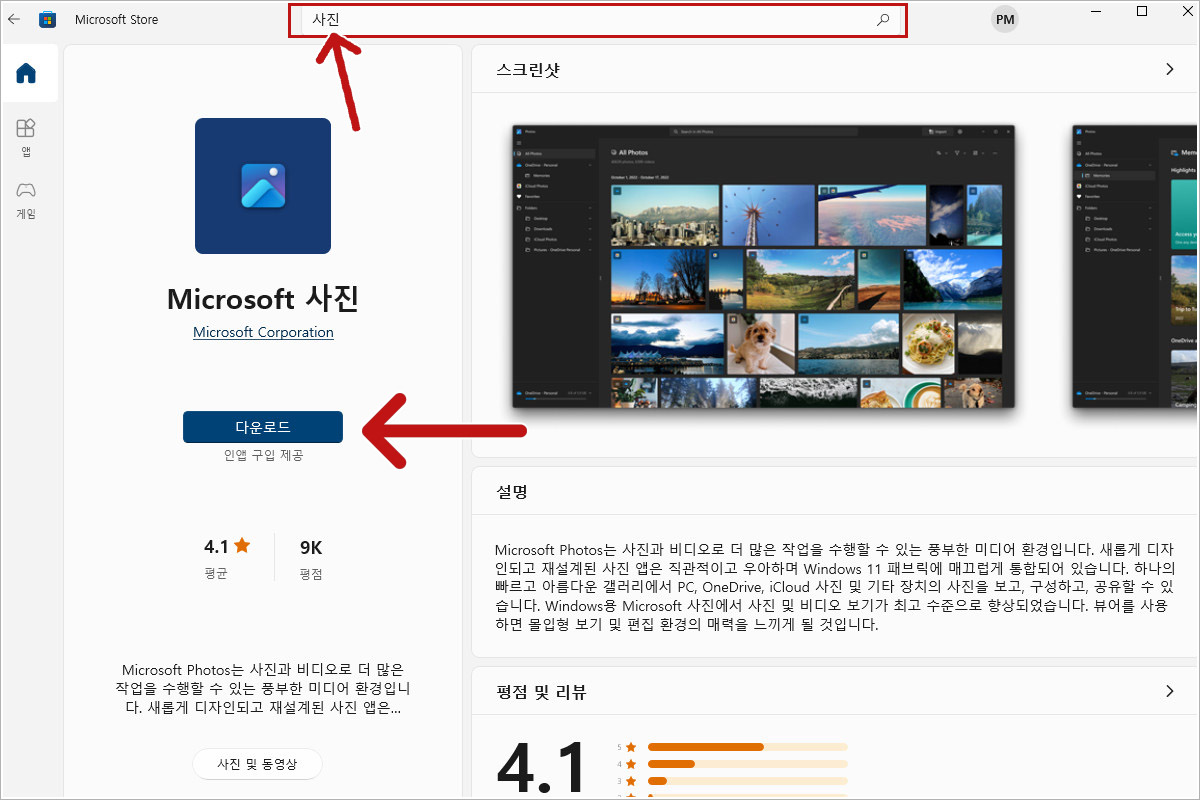Expand the 평점 및 리뷰 section chevron
1200x800 pixels.
pos(1170,691)
